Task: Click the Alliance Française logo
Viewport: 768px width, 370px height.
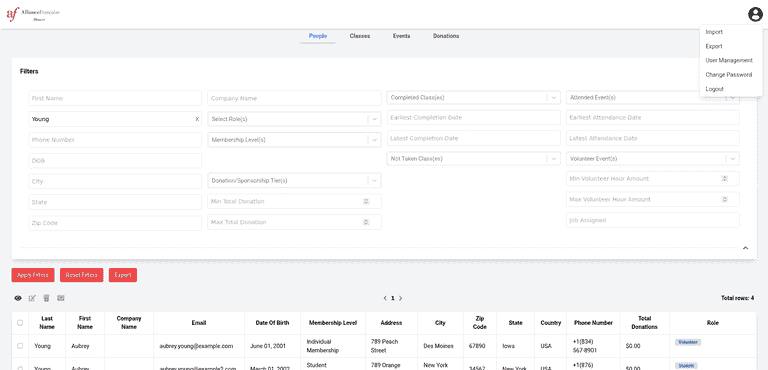Action: 33,14
